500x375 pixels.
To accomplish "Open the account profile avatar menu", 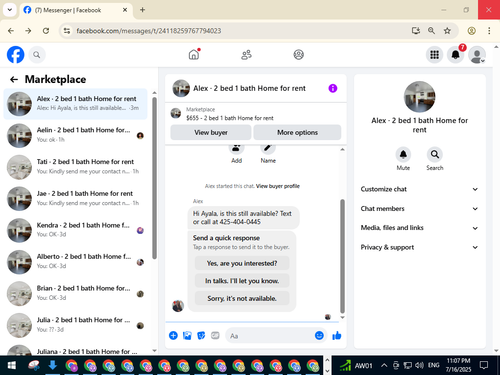I will point(477,55).
